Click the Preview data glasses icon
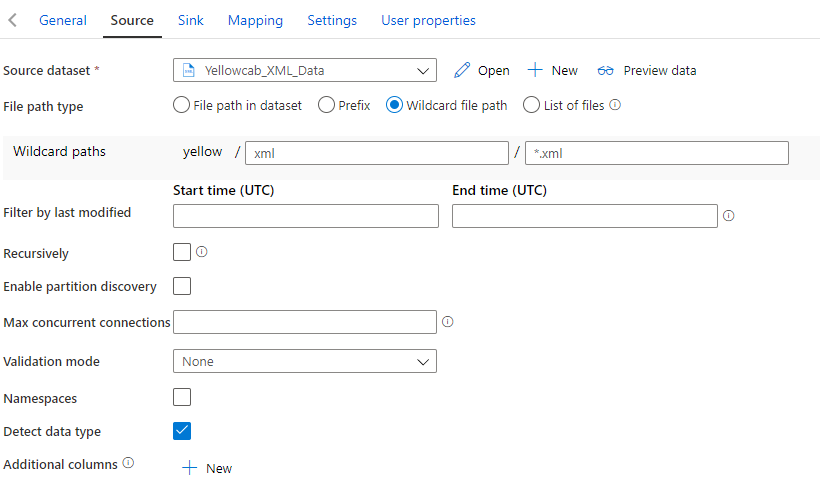Screen dimensions: 820x502 [x=606, y=70]
